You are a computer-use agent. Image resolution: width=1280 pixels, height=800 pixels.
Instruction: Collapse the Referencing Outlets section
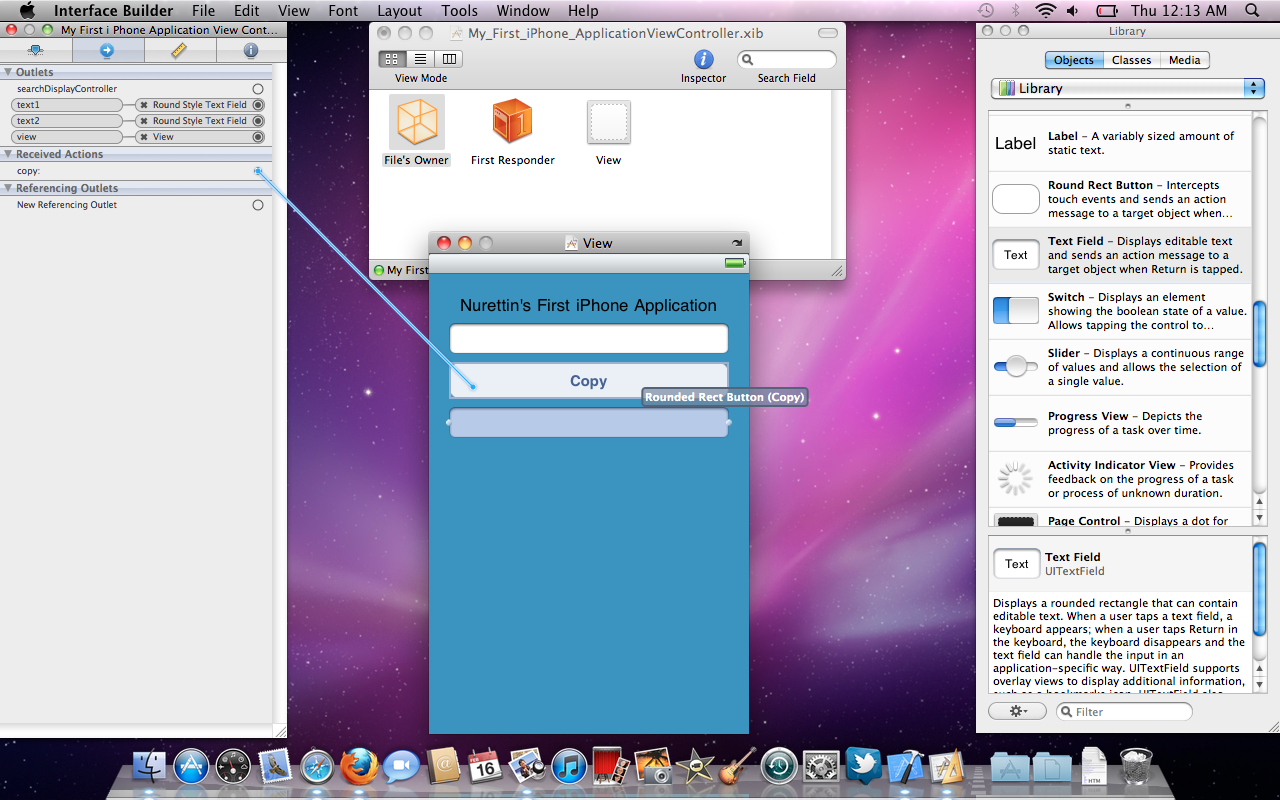pyautogui.click(x=8, y=188)
